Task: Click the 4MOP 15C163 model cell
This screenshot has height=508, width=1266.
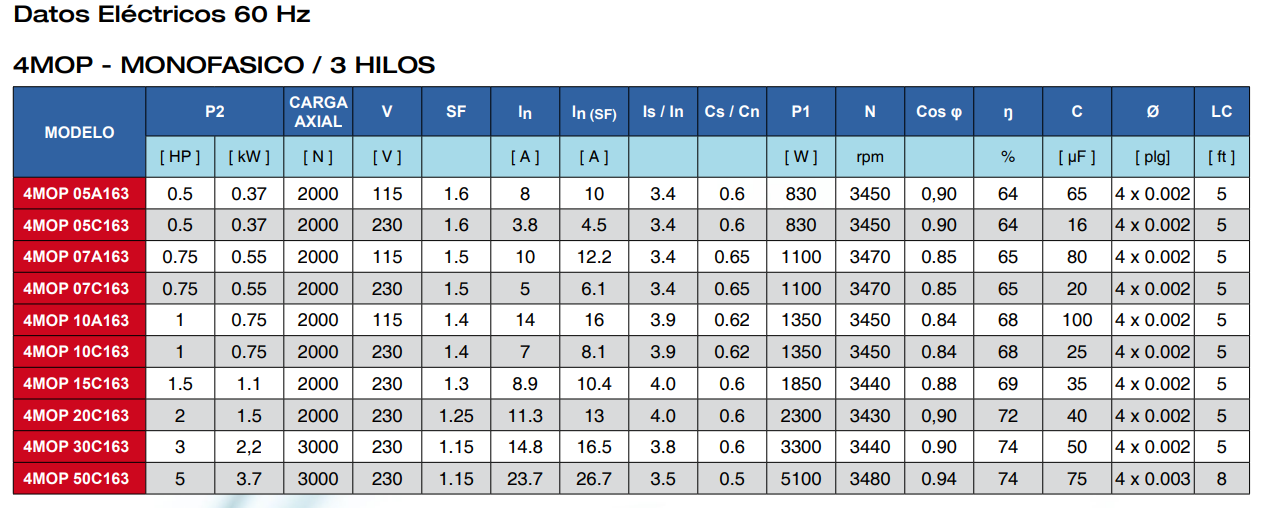Action: [x=79, y=384]
